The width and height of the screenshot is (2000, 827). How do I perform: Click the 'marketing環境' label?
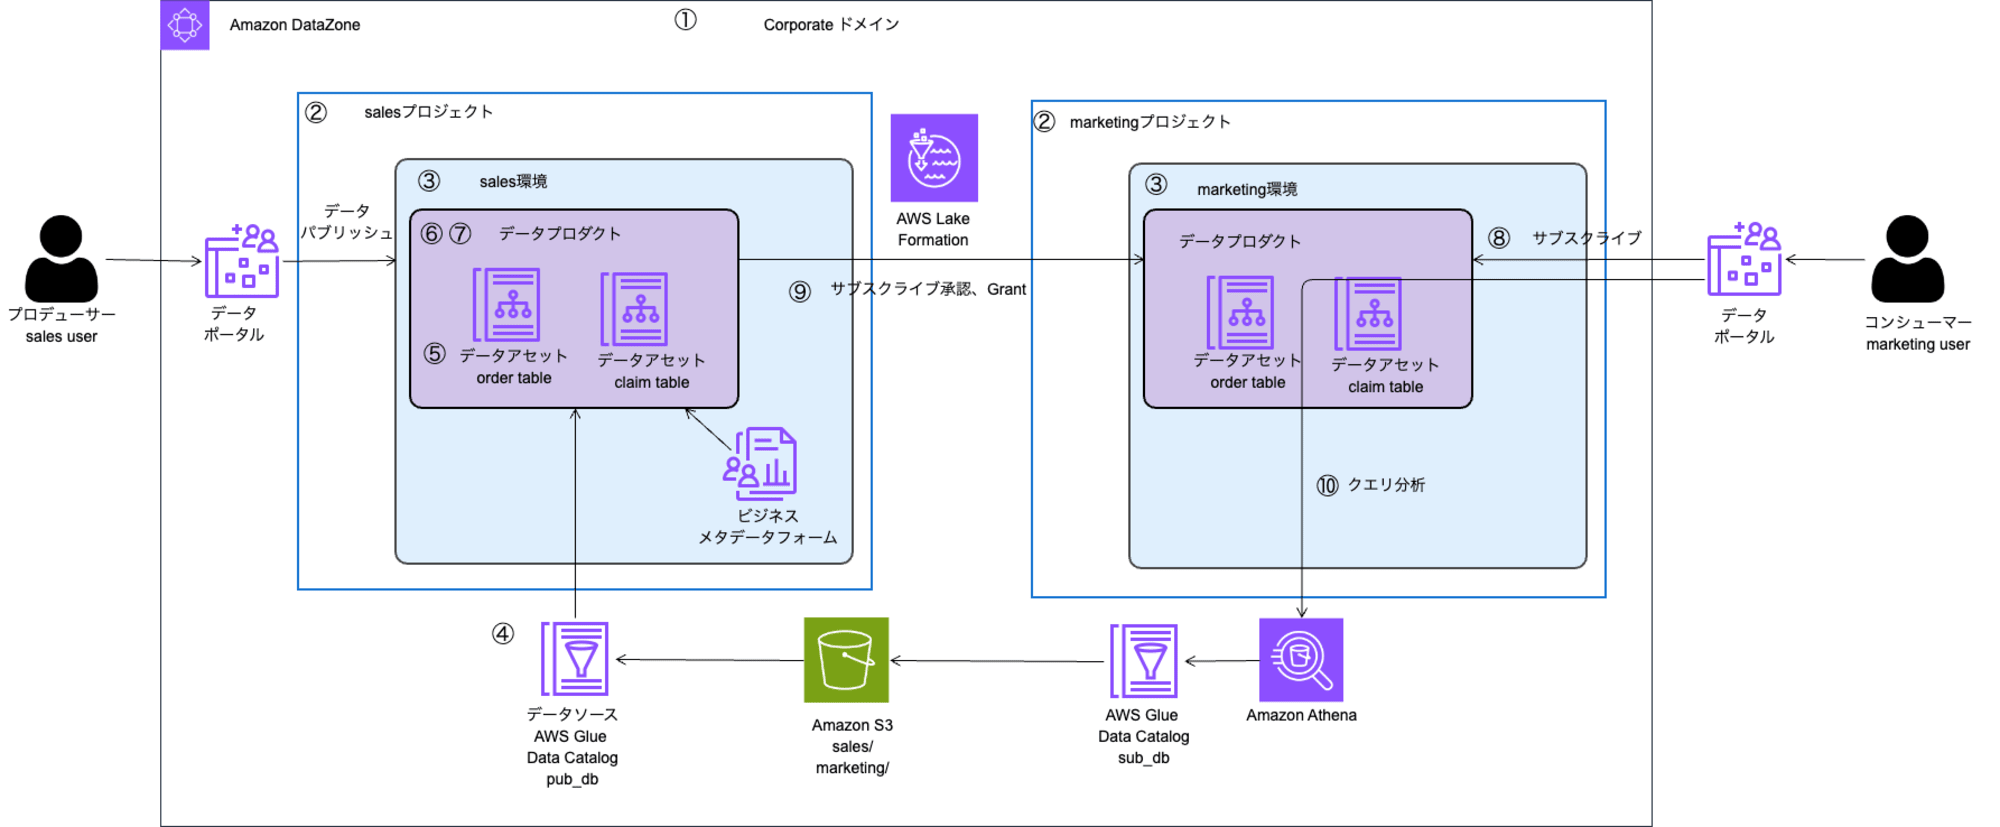tap(1247, 189)
